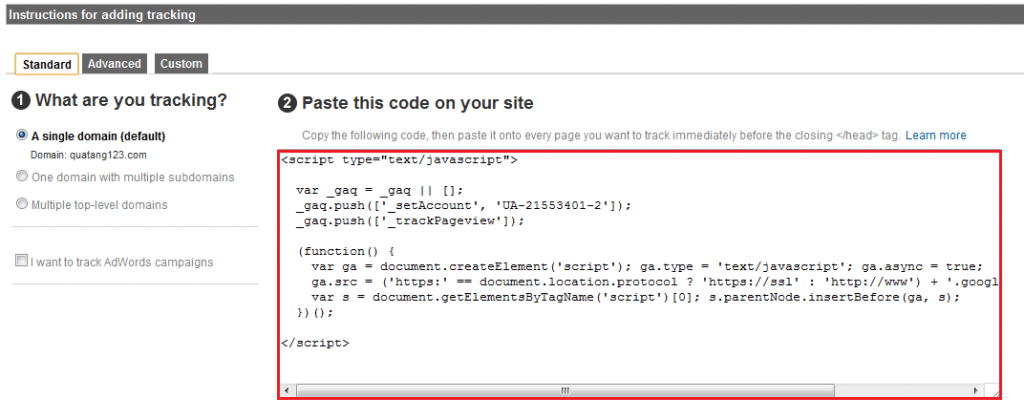Click the '_setAccount' UA-21553401-2 code line
Image resolution: width=1024 pixels, height=419 pixels.
(x=464, y=206)
